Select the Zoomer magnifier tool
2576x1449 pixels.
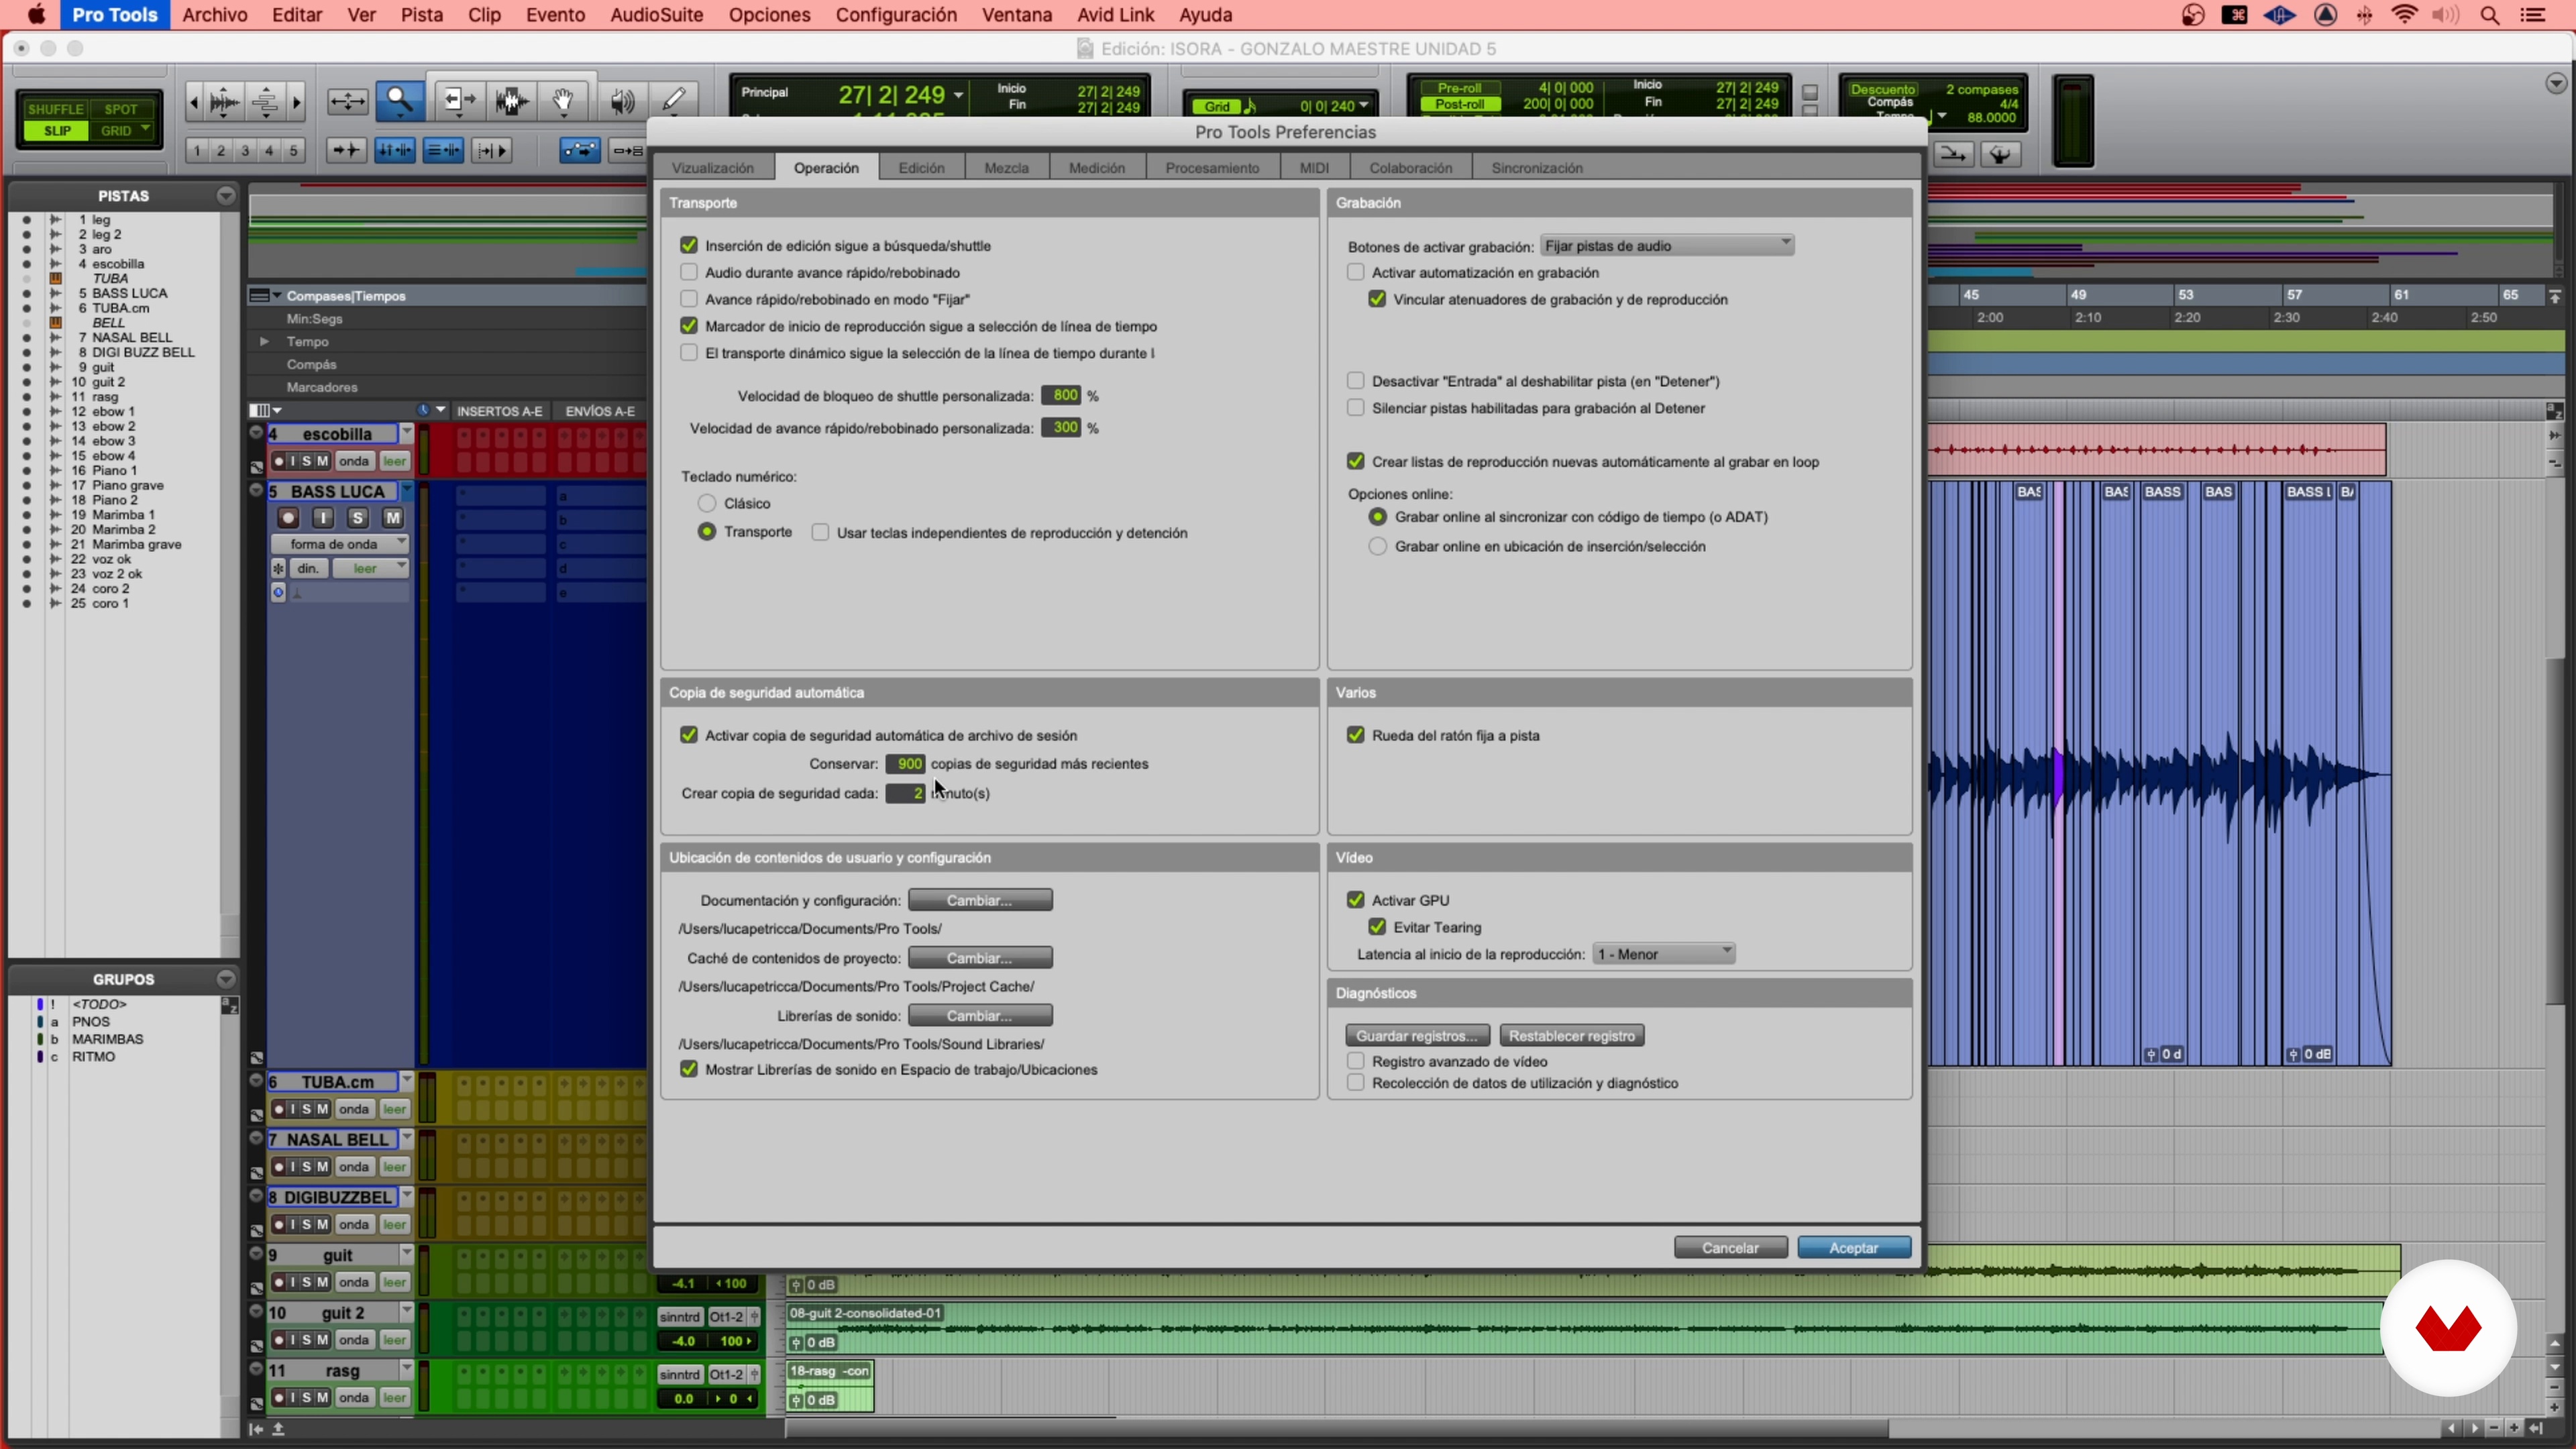399,100
